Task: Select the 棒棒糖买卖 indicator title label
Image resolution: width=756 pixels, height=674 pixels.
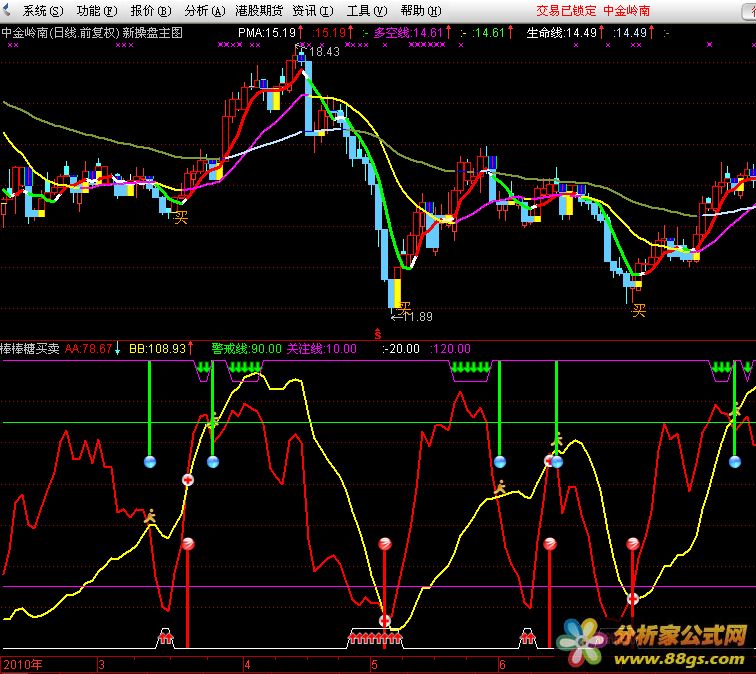Action: (x=31, y=349)
